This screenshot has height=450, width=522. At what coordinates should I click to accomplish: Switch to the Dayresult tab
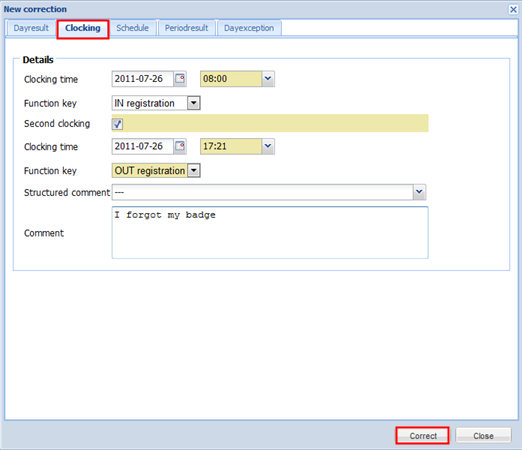pos(31,28)
